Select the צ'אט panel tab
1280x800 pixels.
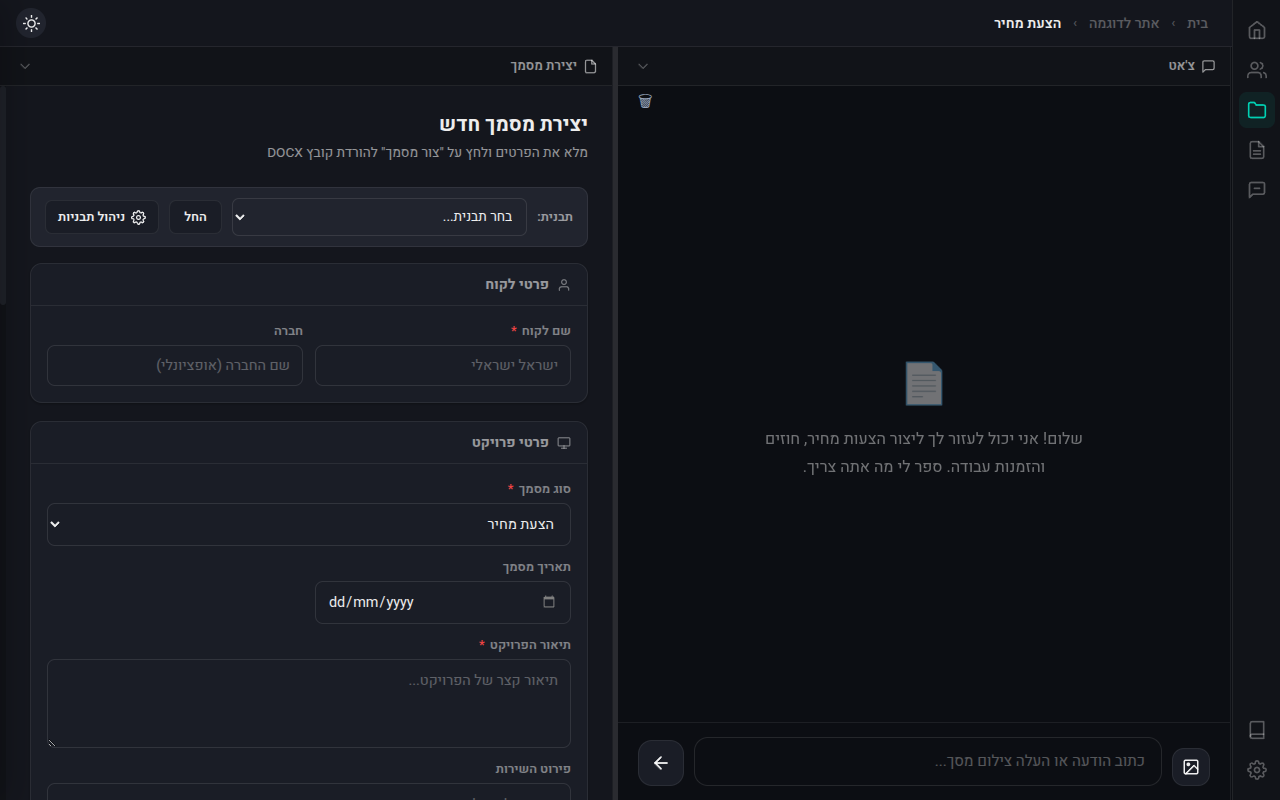point(1191,66)
